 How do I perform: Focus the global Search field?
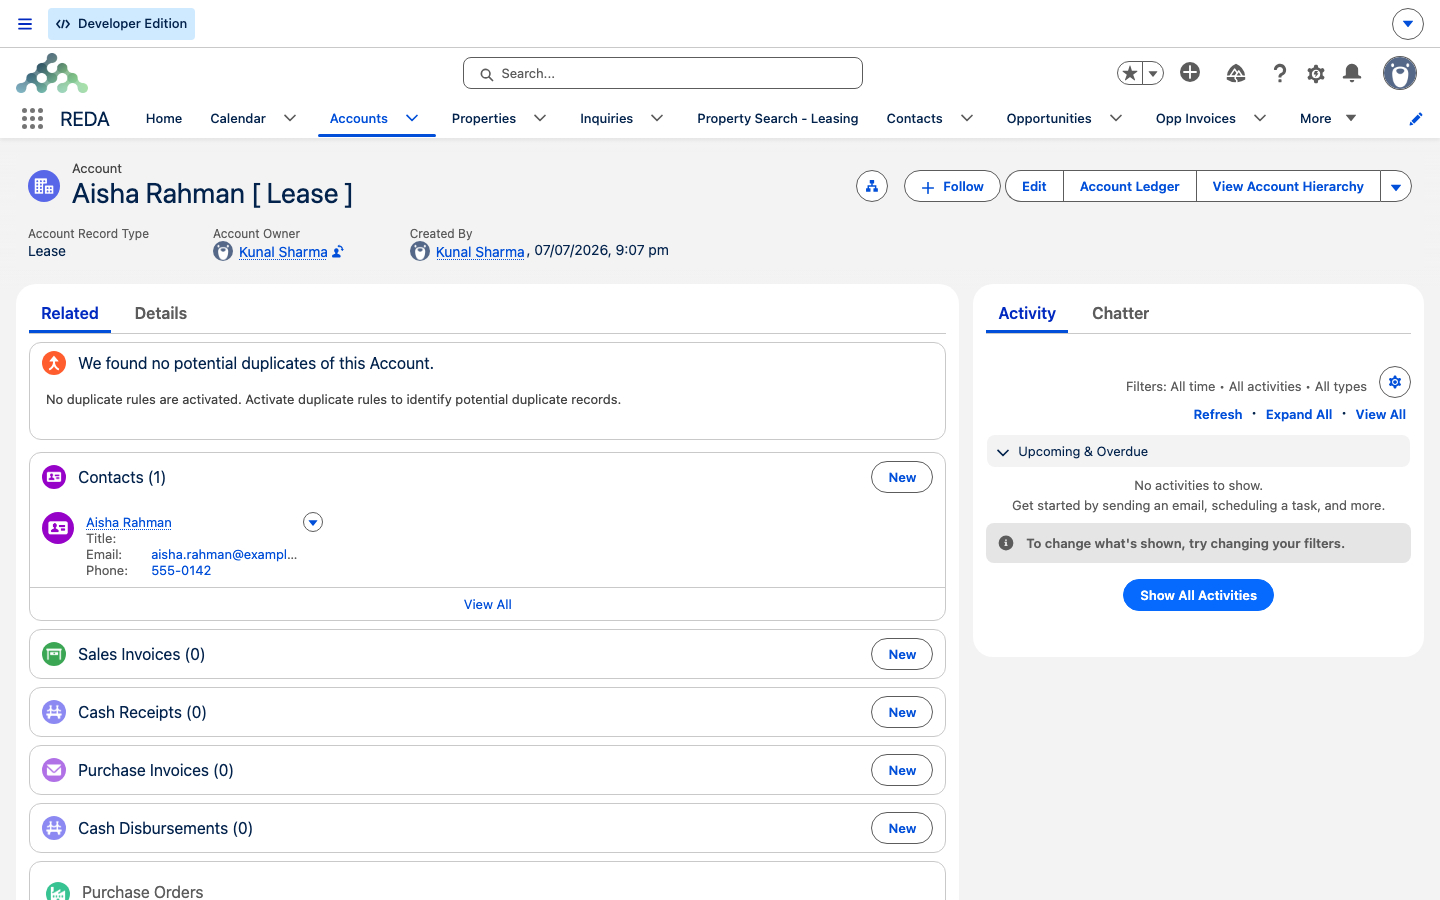[x=663, y=73]
